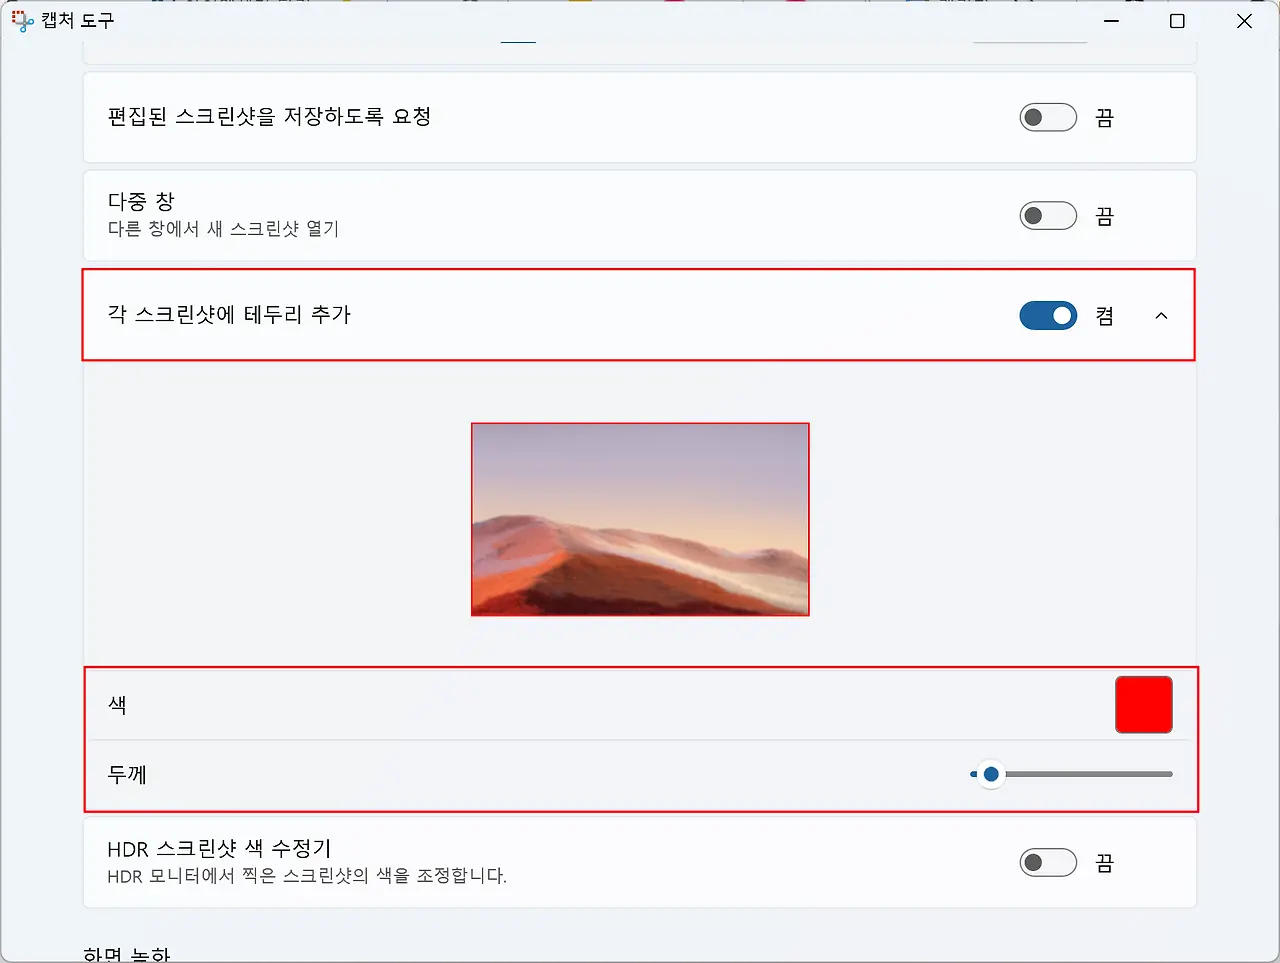Enable the HDR 스크린샷 색 수정기 toggle
Image resolution: width=1280 pixels, height=963 pixels.
click(1047, 862)
